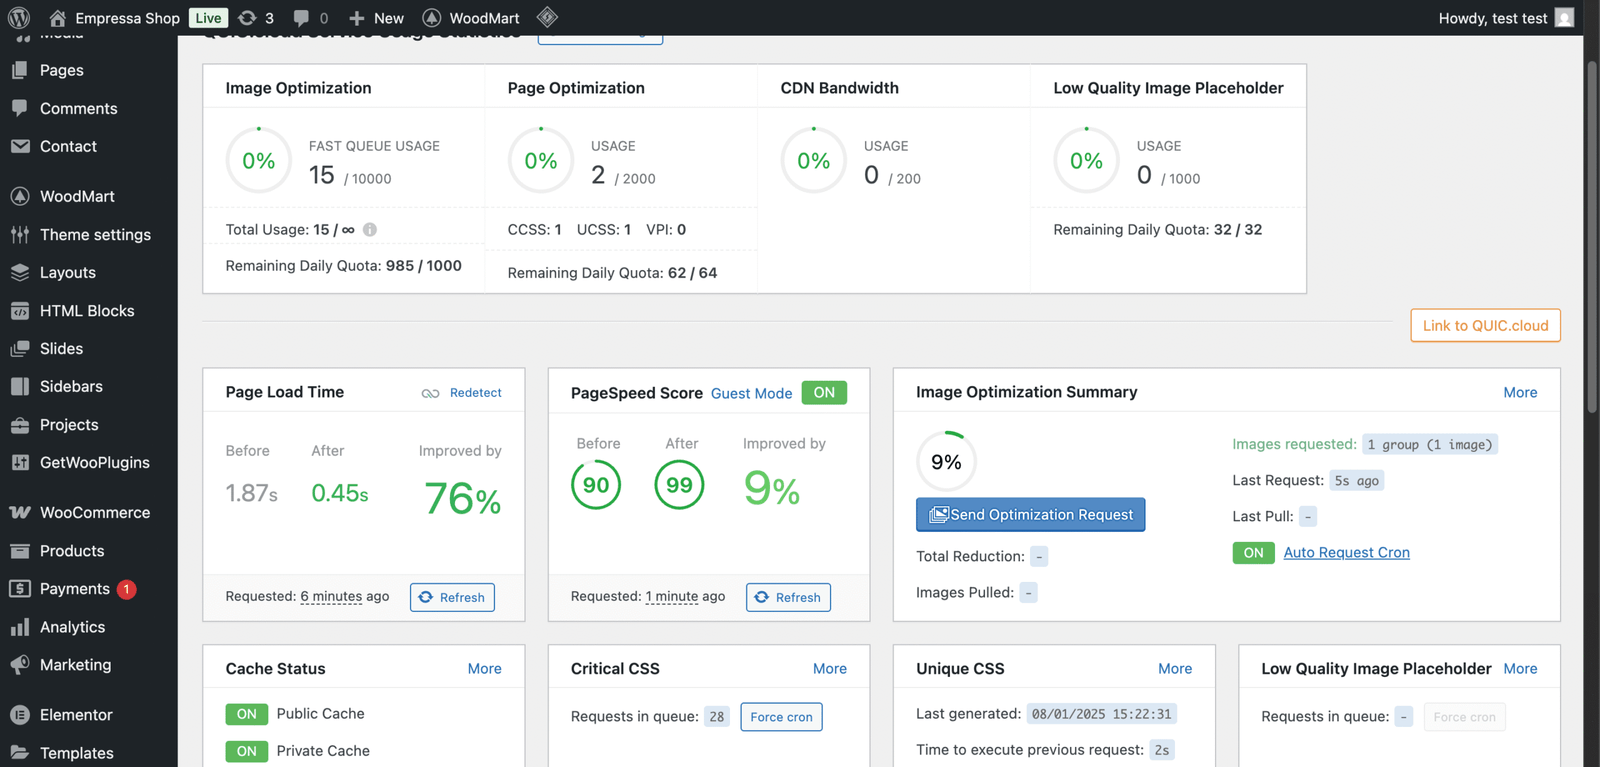Click the Force cron button for Critical CSS

[781, 717]
